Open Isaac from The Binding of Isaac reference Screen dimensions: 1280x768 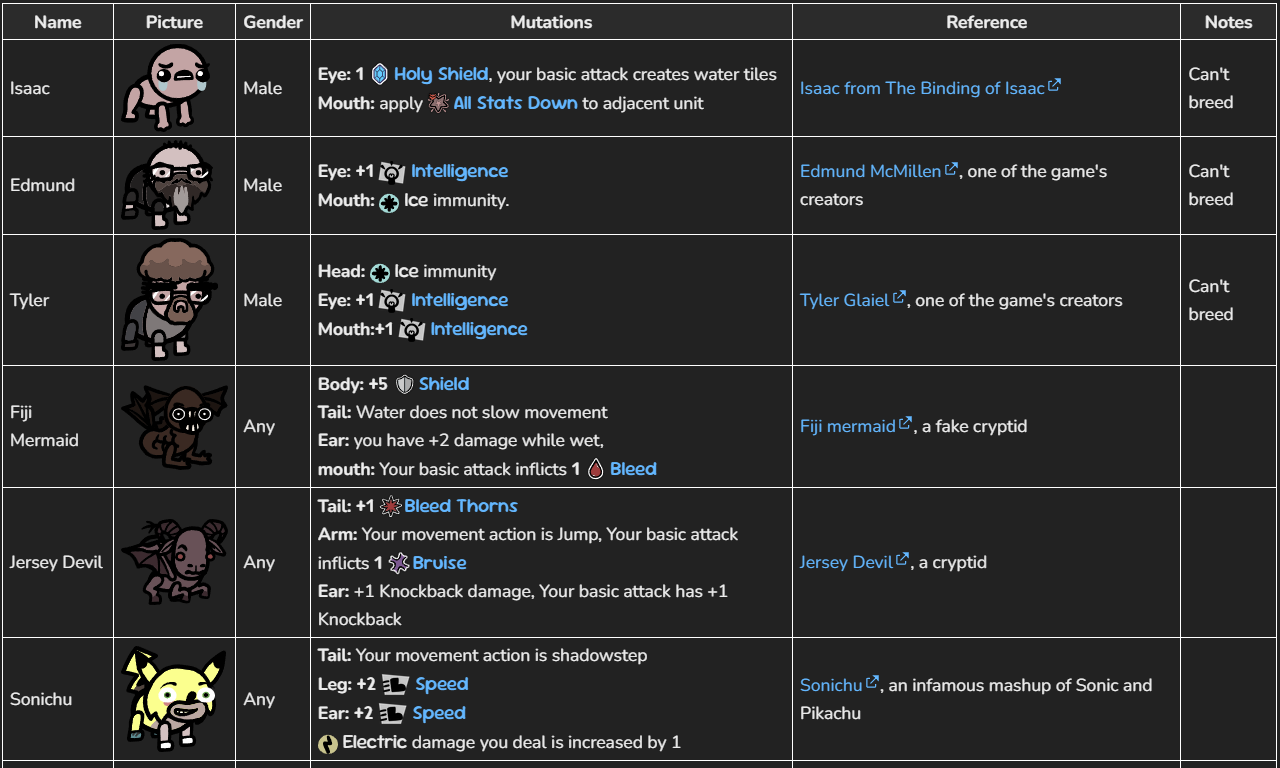pos(922,88)
